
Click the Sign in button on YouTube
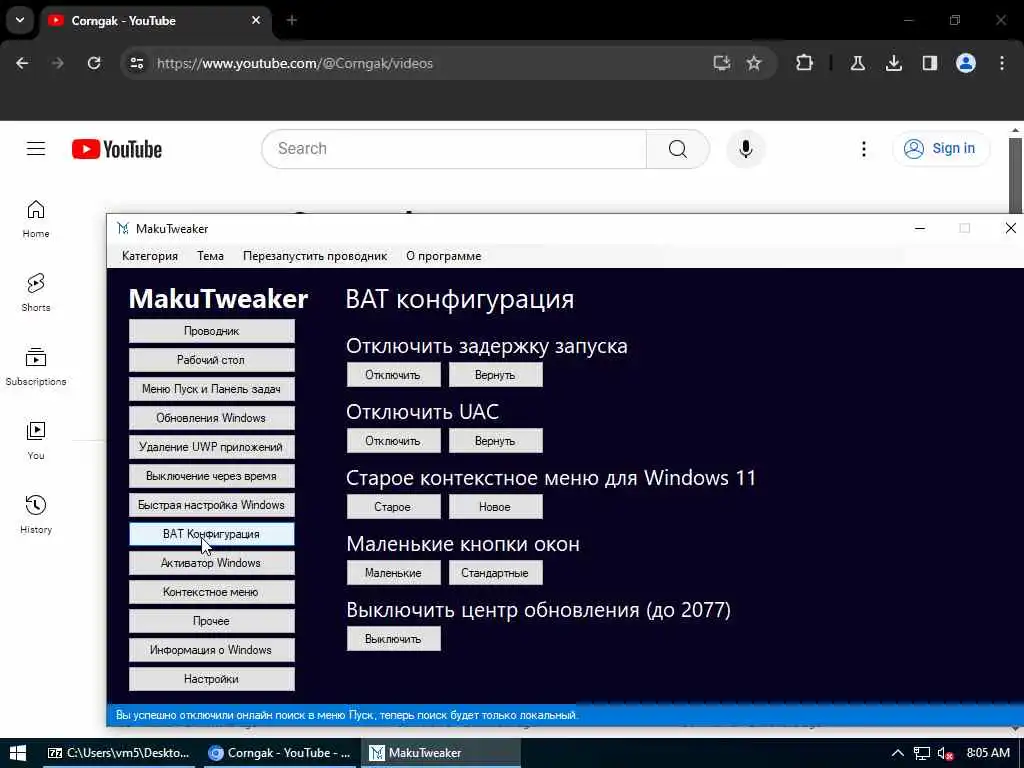[941, 149]
